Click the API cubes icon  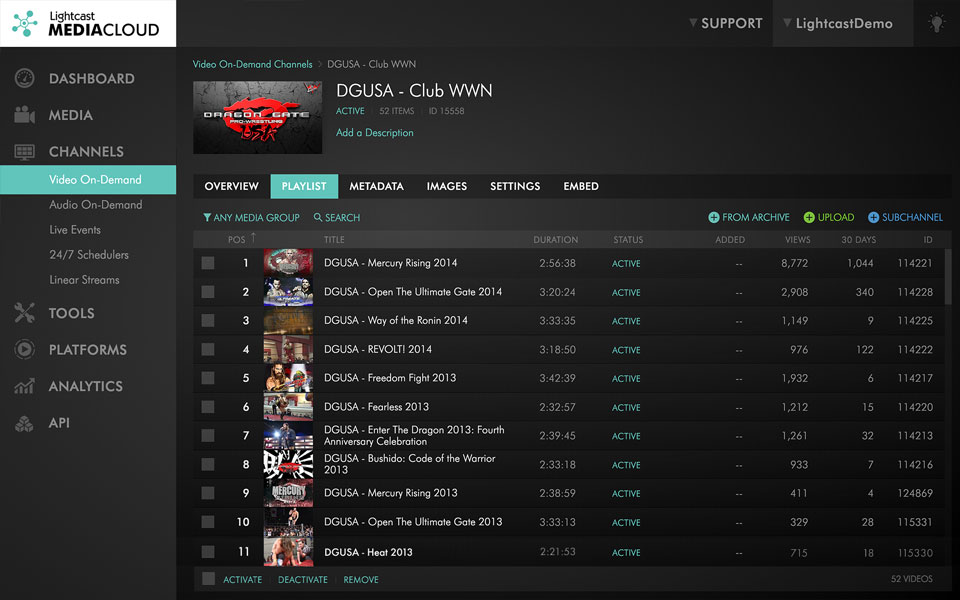tap(24, 423)
